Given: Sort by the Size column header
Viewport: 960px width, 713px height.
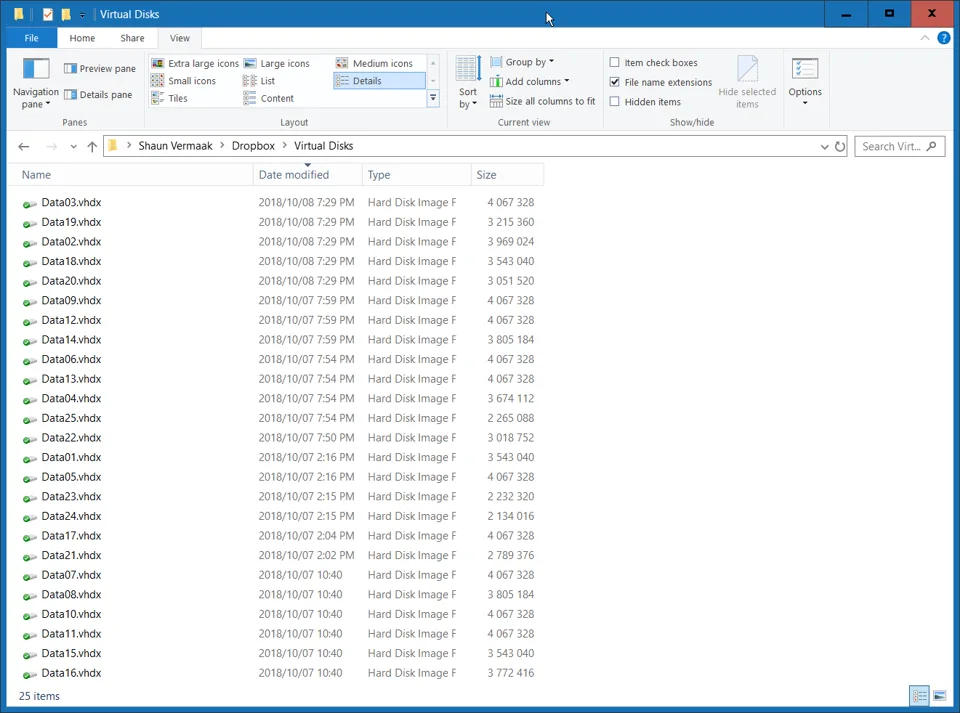Looking at the screenshot, I should (508, 174).
